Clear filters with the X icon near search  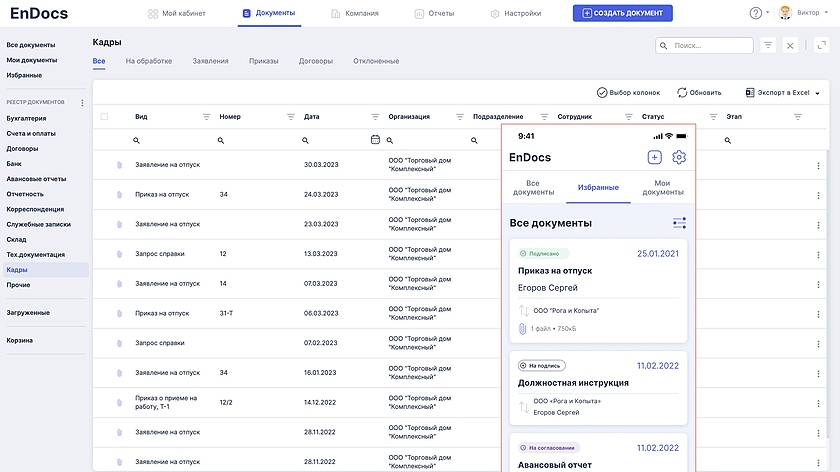(x=790, y=45)
